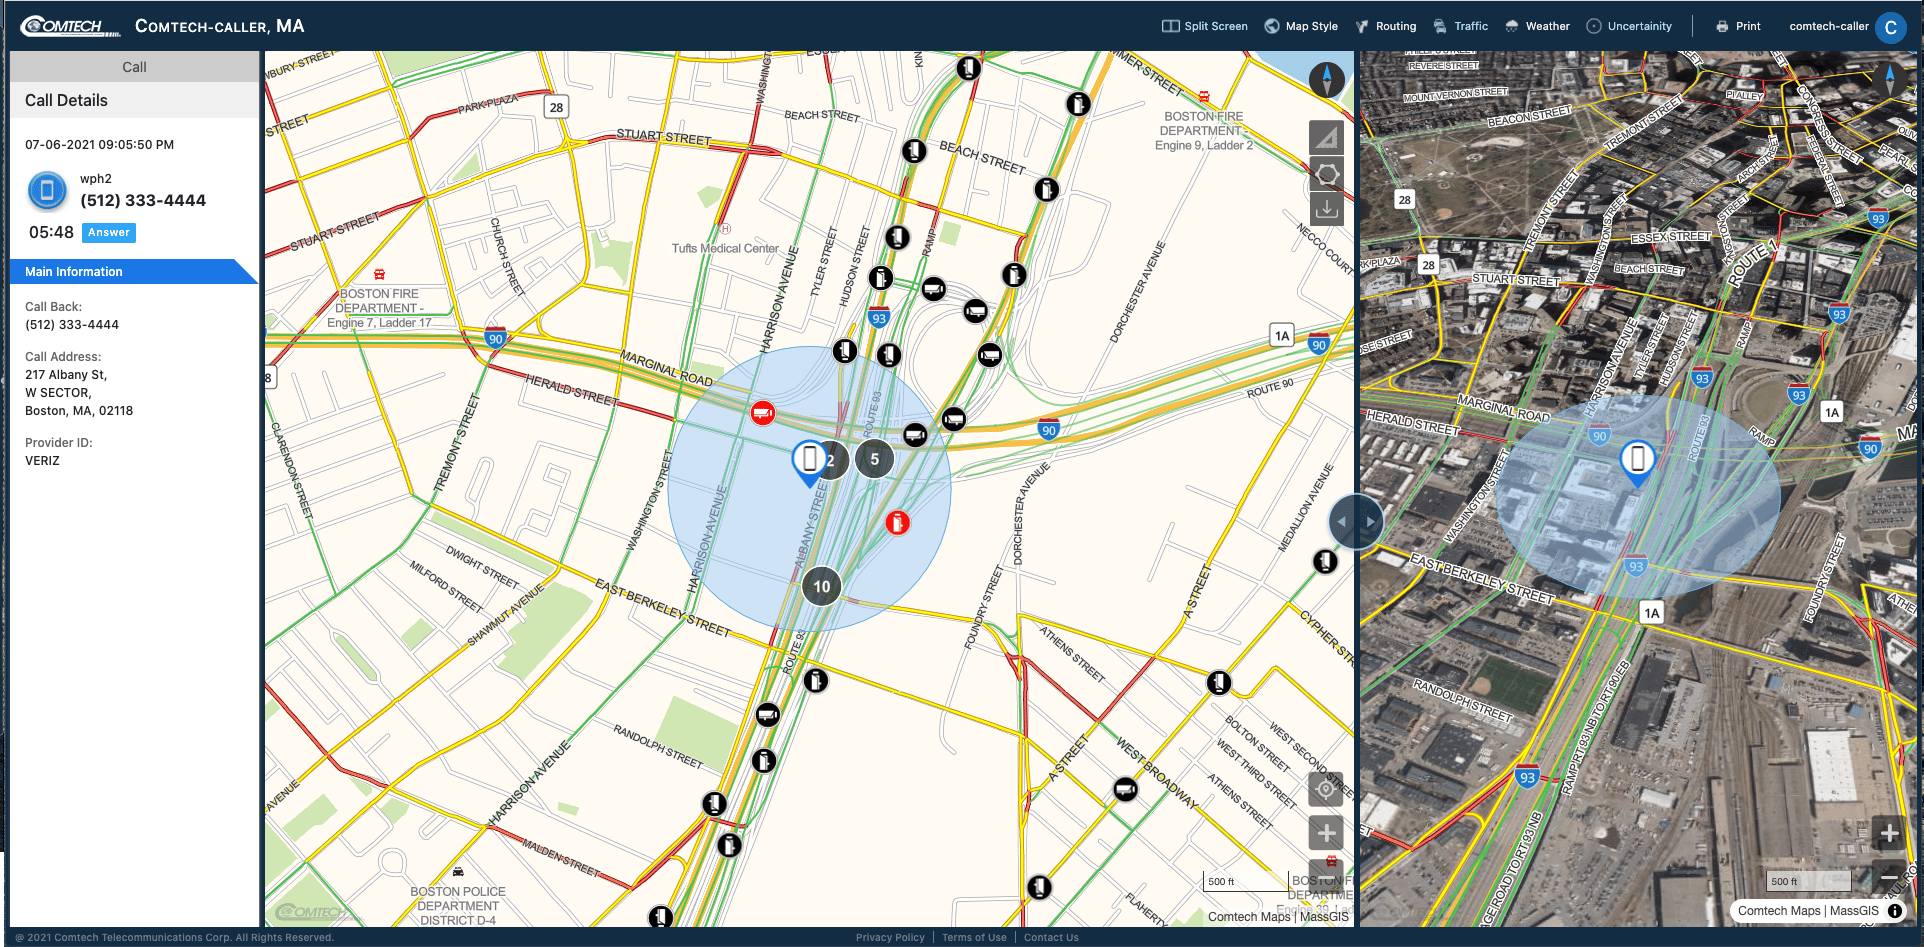1924x947 pixels.
Task: Select the polygon drawing tool on the map
Action: pyautogui.click(x=1326, y=174)
